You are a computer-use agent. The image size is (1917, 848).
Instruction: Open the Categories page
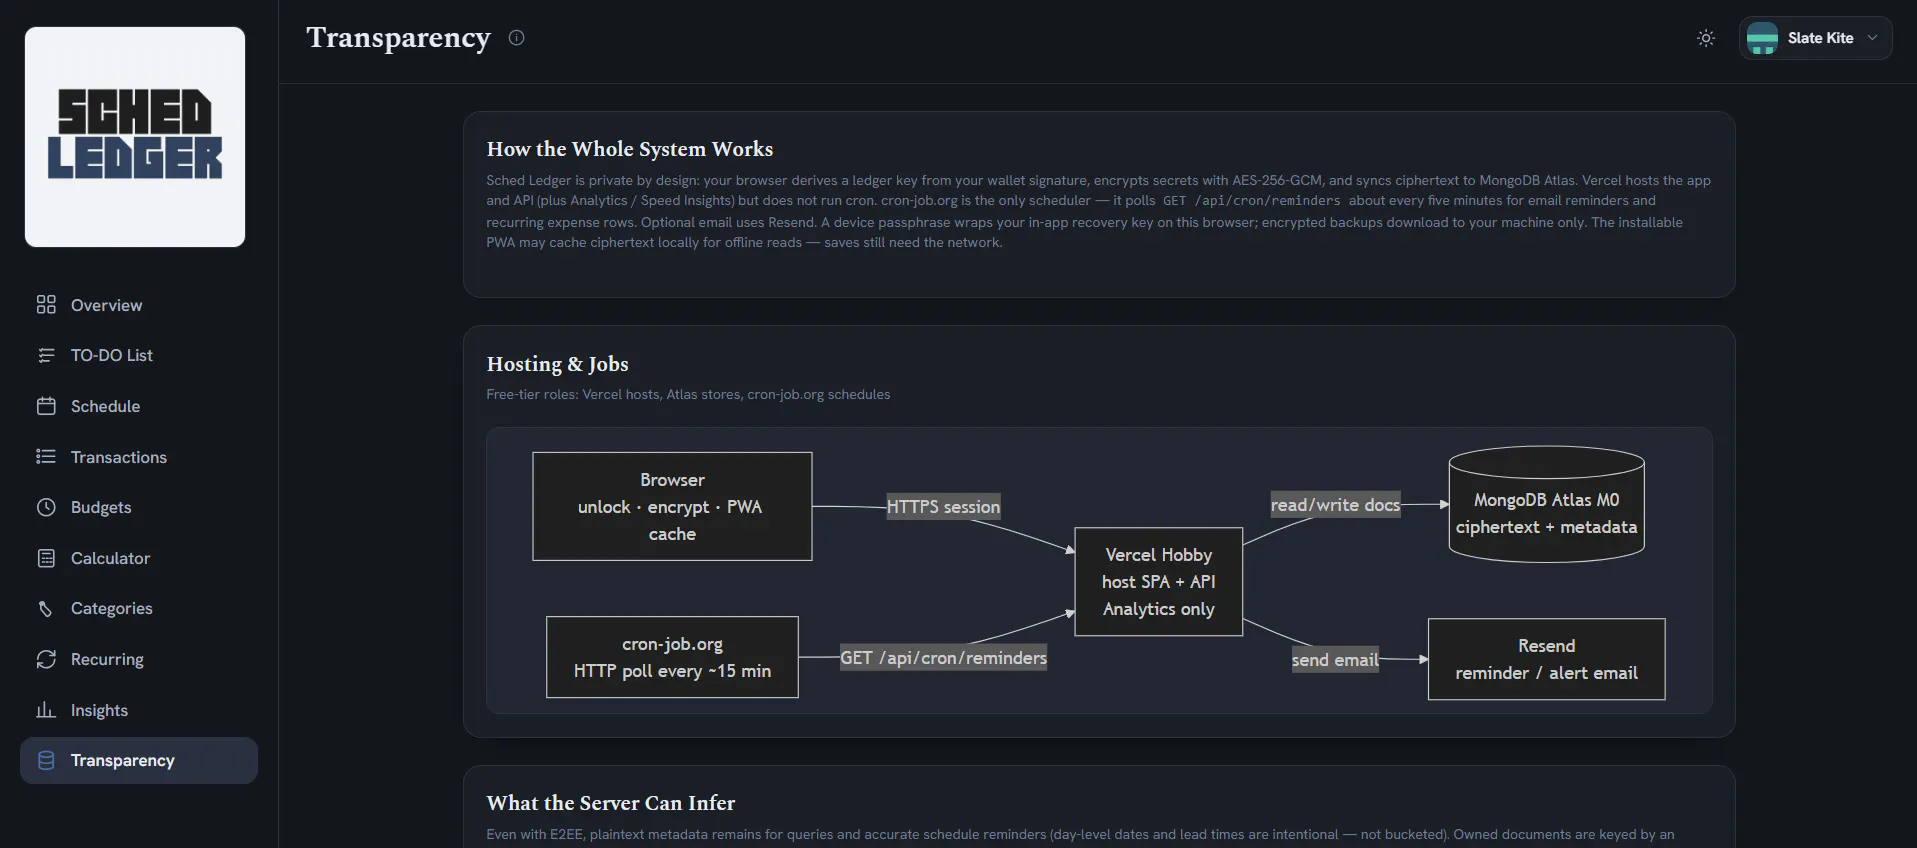pos(139,608)
